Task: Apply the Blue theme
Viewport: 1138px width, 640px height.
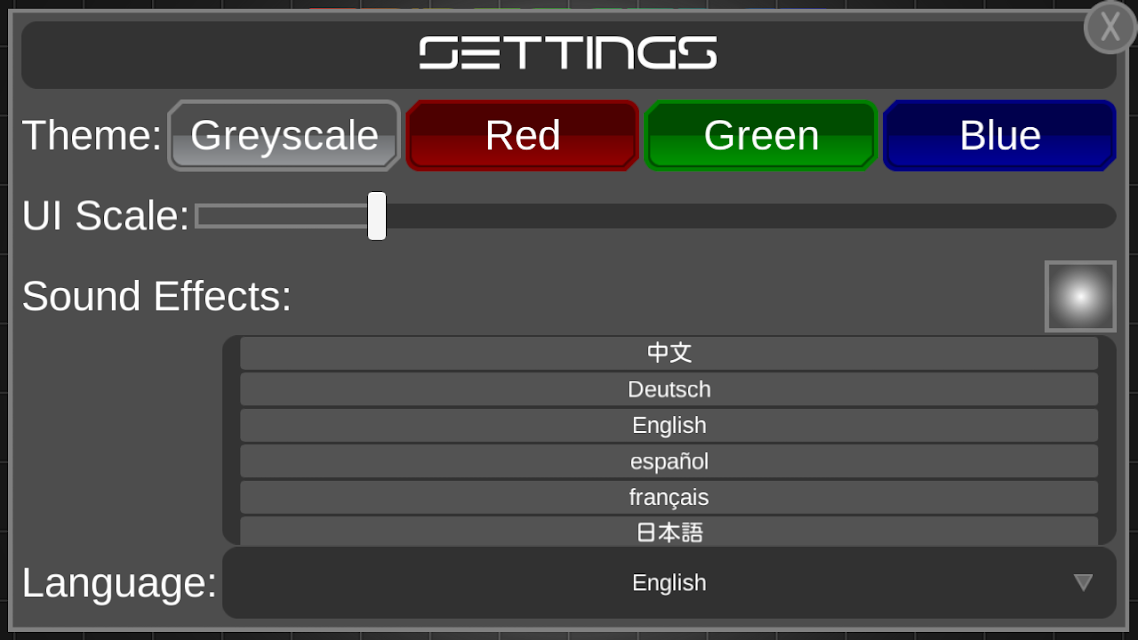Action: (x=1000, y=136)
